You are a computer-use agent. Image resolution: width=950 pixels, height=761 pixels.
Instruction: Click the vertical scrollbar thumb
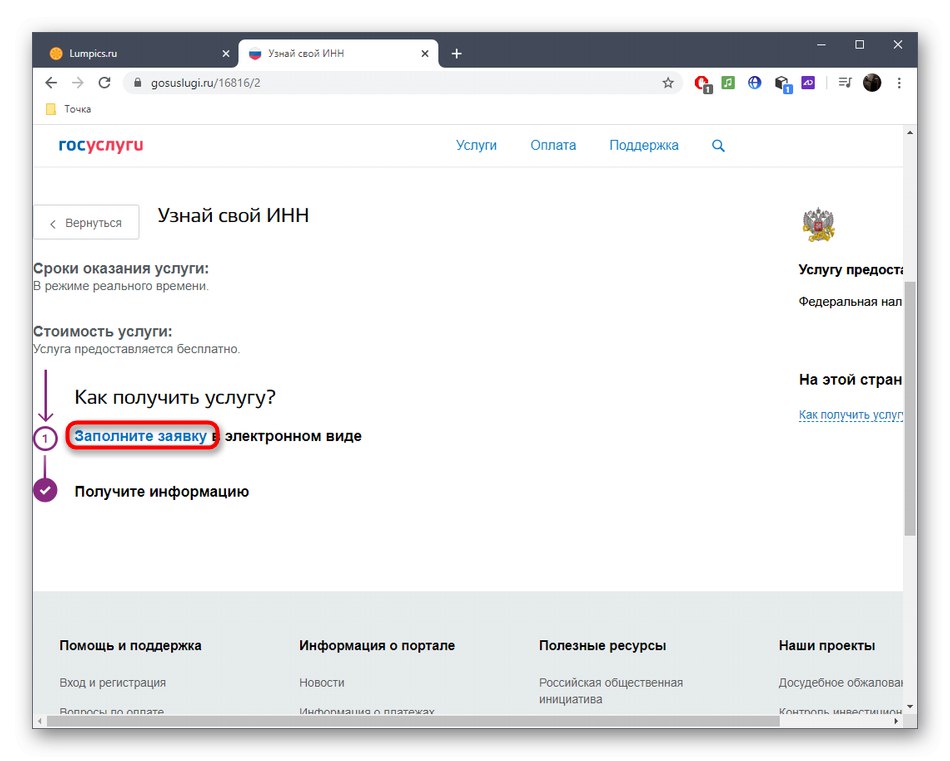point(909,408)
